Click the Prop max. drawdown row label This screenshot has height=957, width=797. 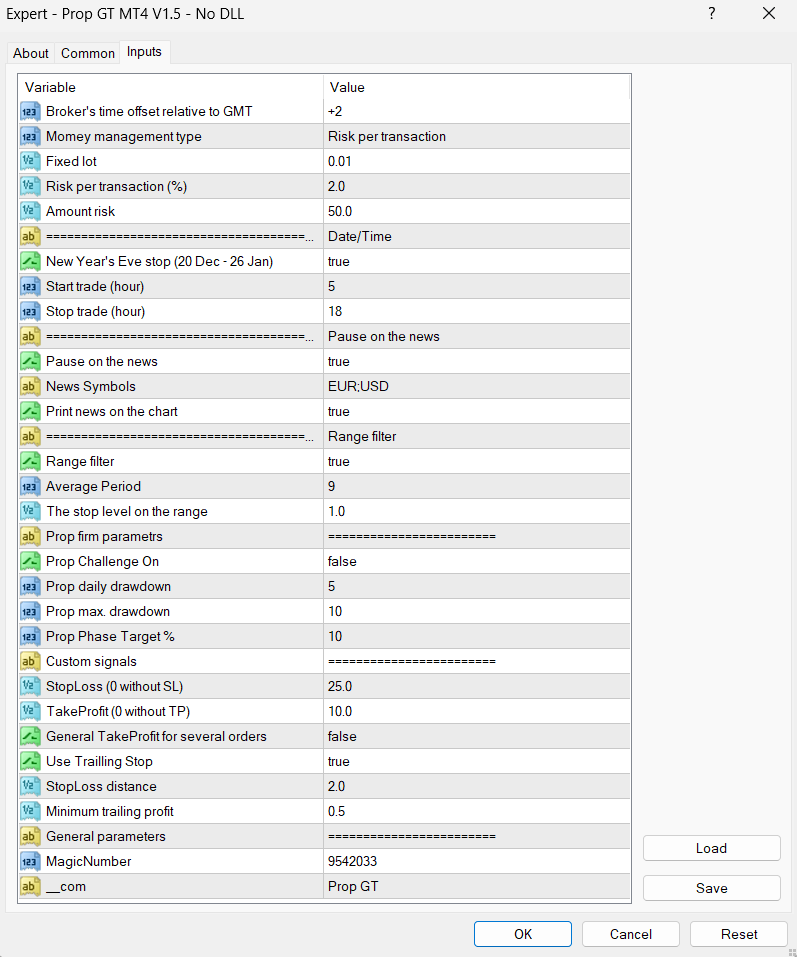pyautogui.click(x=108, y=612)
